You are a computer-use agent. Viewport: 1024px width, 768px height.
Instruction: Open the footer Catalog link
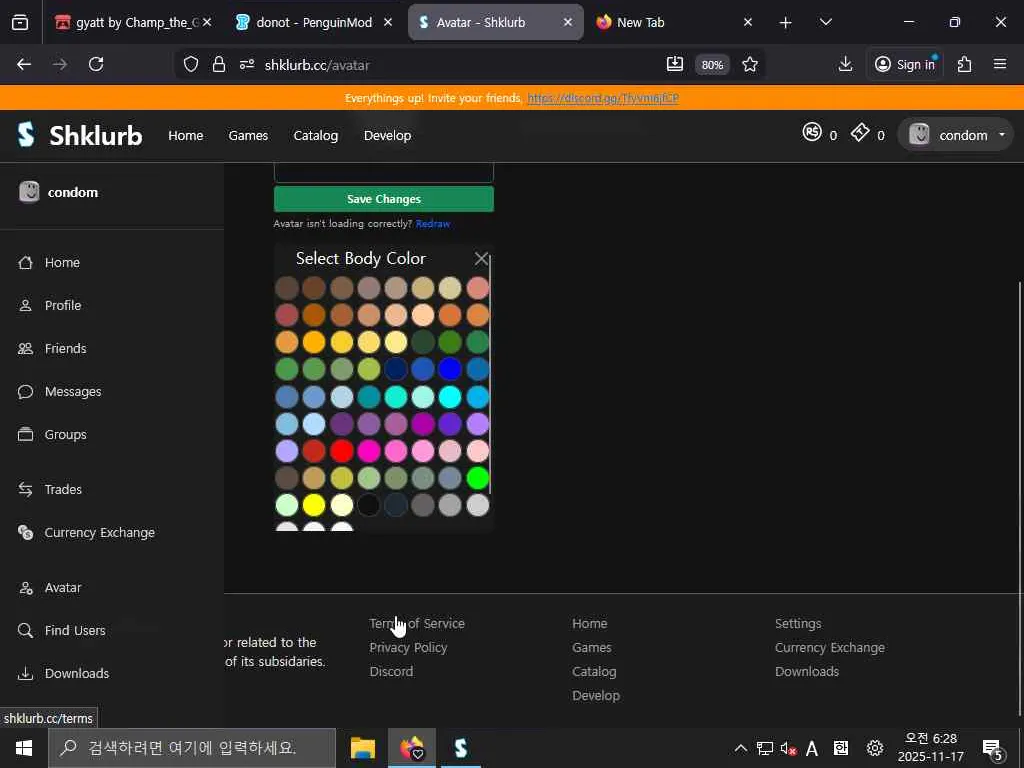[594, 671]
